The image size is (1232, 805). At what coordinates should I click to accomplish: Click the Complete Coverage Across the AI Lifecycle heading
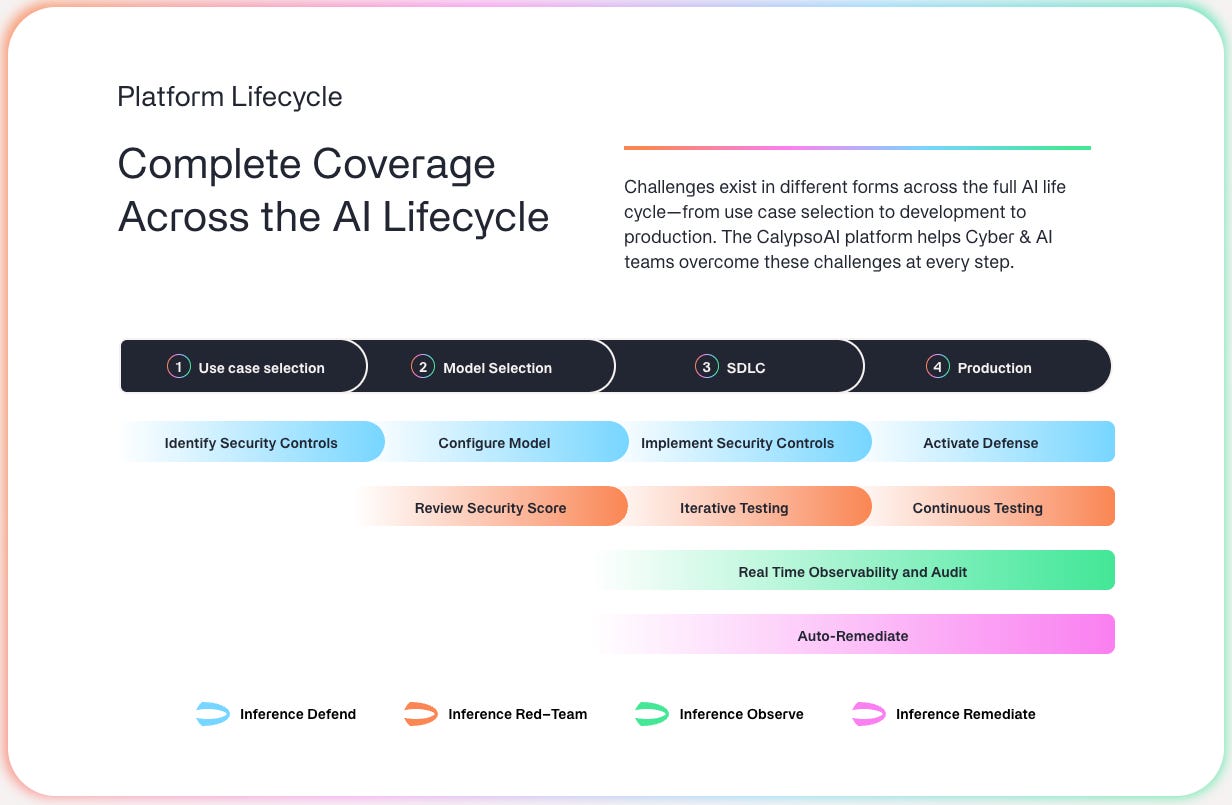[333, 190]
